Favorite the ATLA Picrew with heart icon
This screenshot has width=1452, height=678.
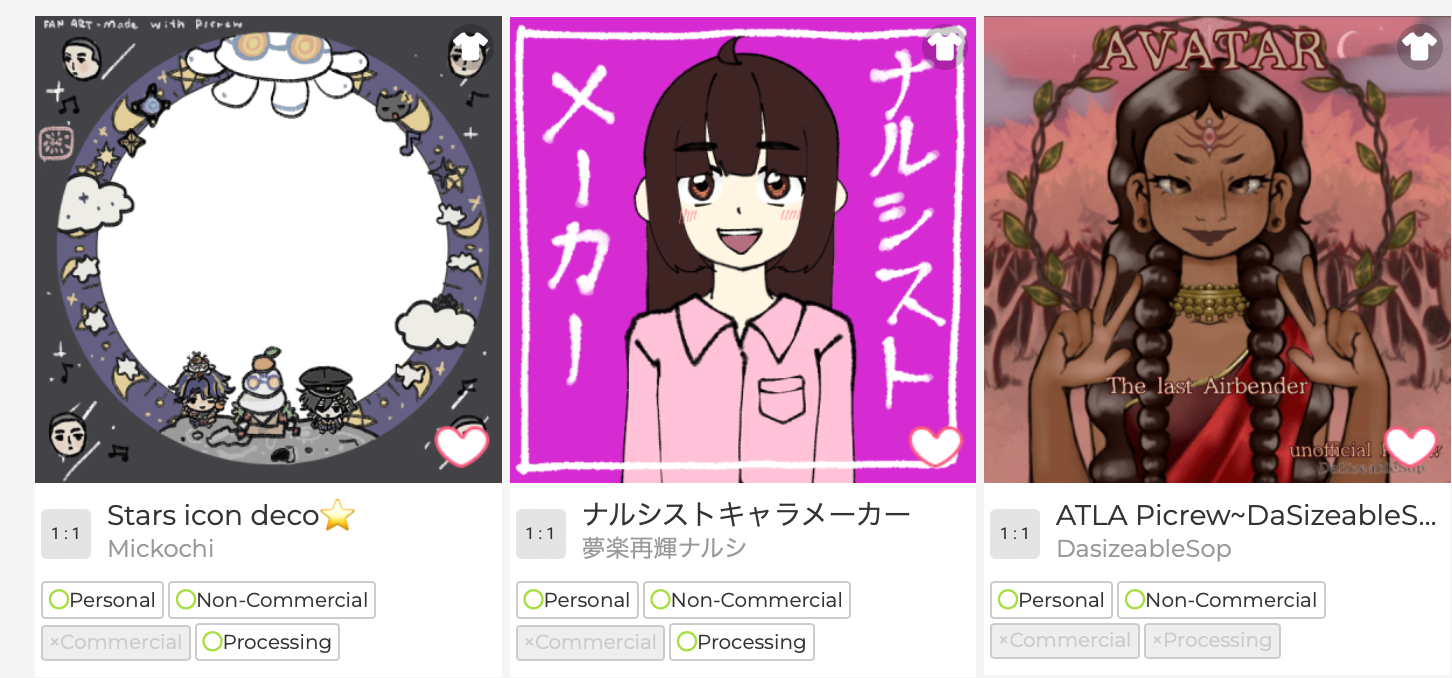[1410, 446]
